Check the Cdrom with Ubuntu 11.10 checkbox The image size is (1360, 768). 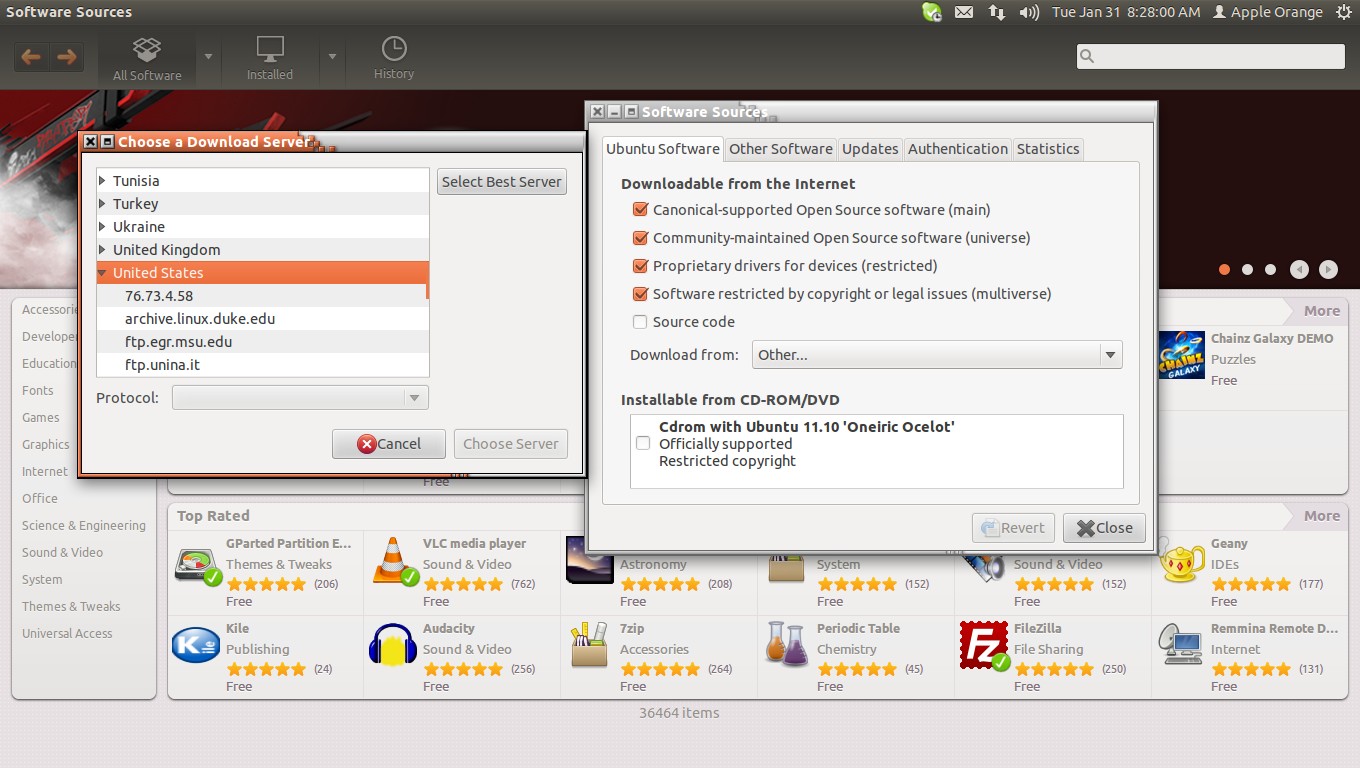click(x=643, y=443)
